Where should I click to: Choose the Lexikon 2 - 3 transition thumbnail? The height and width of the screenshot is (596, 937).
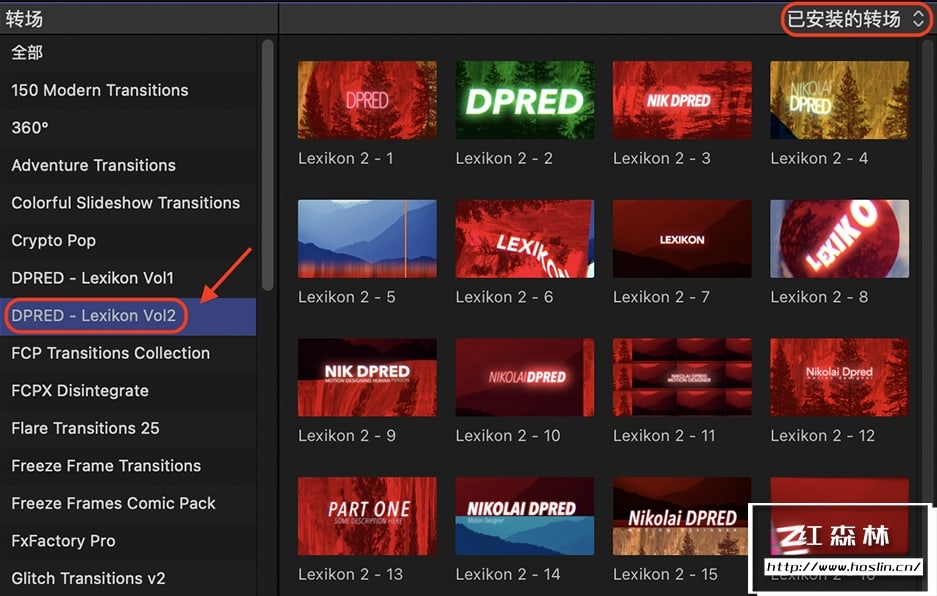tap(682, 100)
